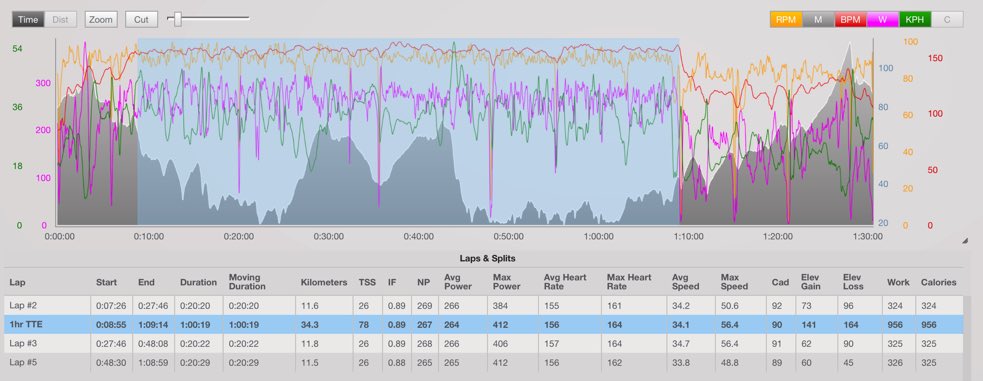983x381 pixels.
Task: Click the Kilometers column header
Action: [323, 282]
